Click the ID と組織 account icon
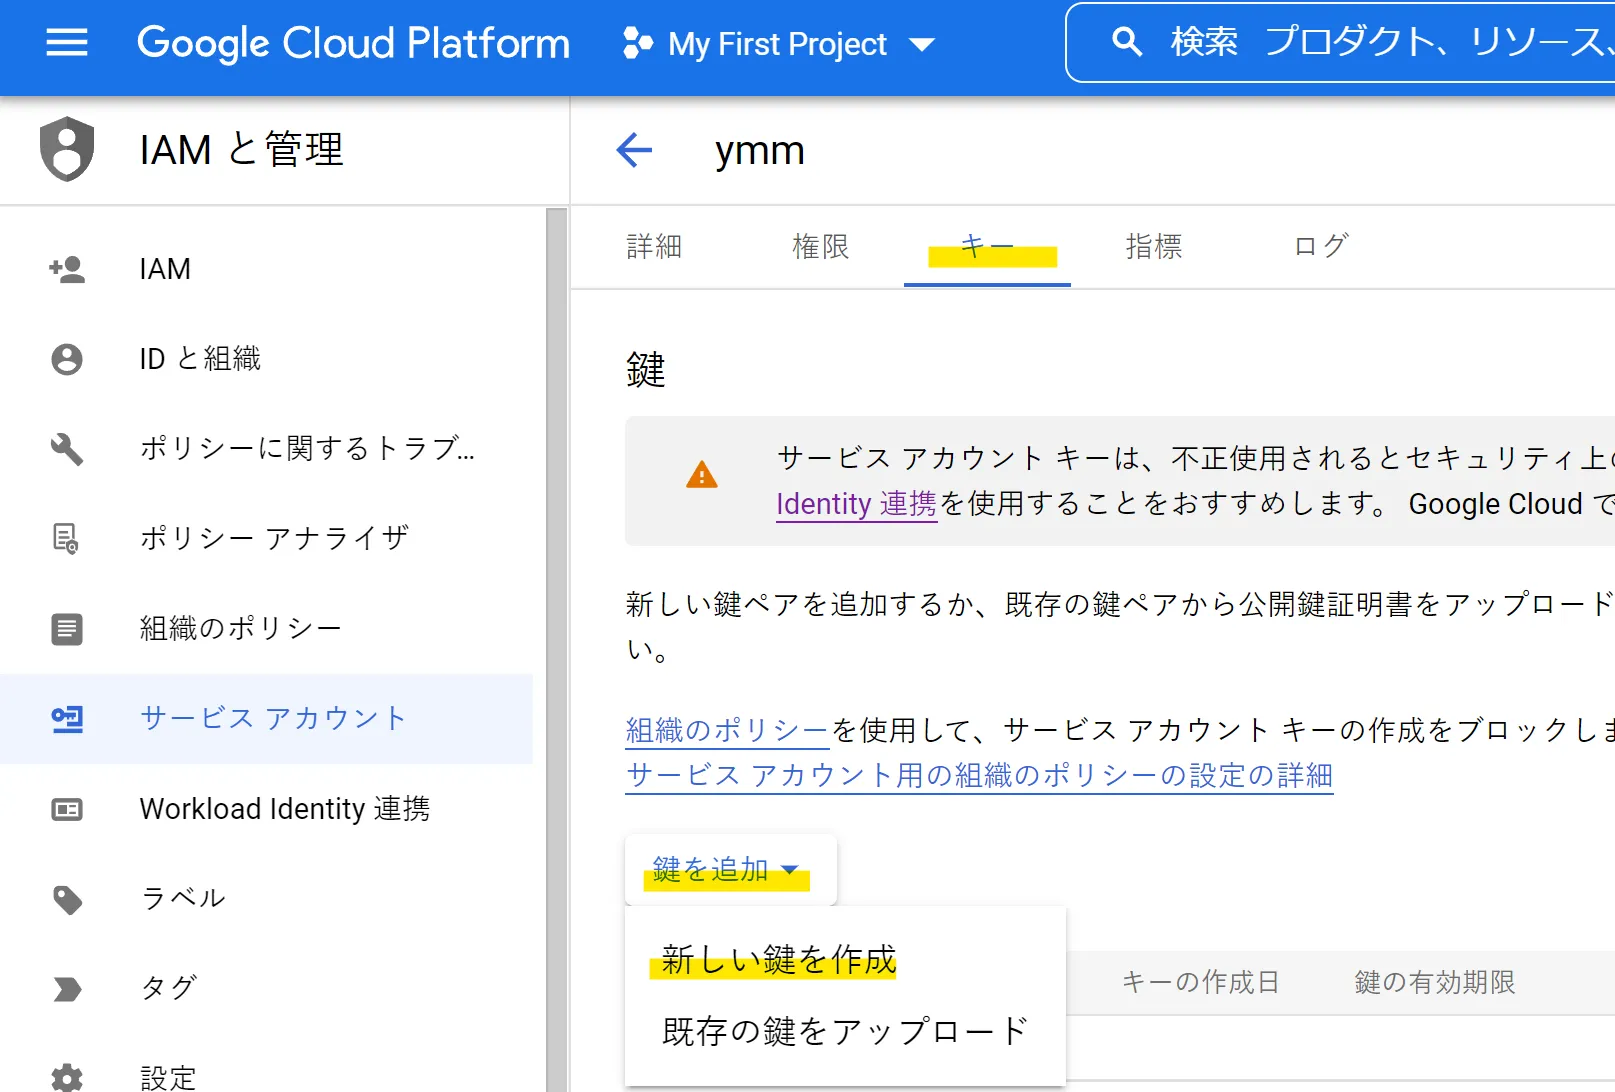 pos(67,359)
